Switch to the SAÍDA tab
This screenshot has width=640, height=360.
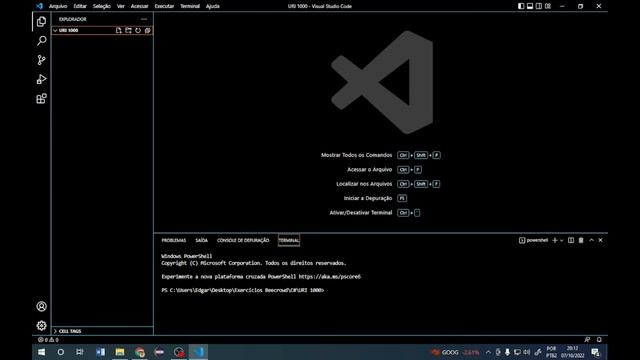pyautogui.click(x=202, y=240)
